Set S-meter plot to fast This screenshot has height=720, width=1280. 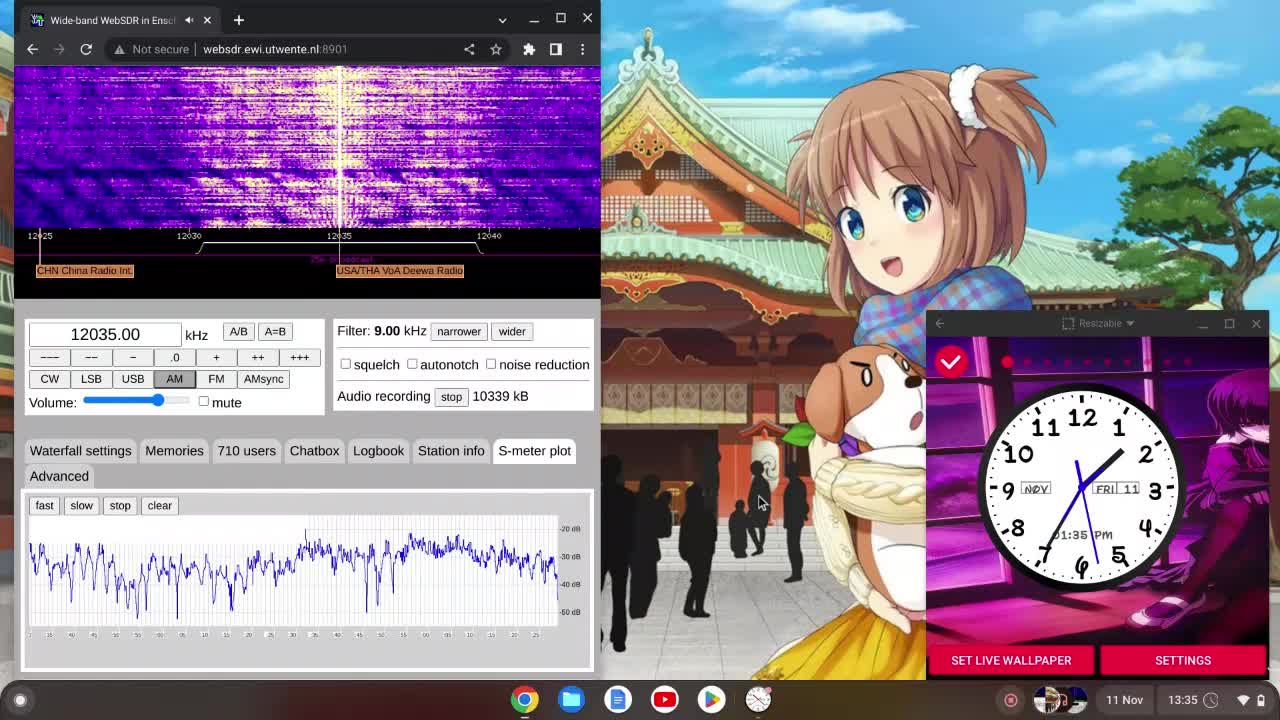(45, 505)
